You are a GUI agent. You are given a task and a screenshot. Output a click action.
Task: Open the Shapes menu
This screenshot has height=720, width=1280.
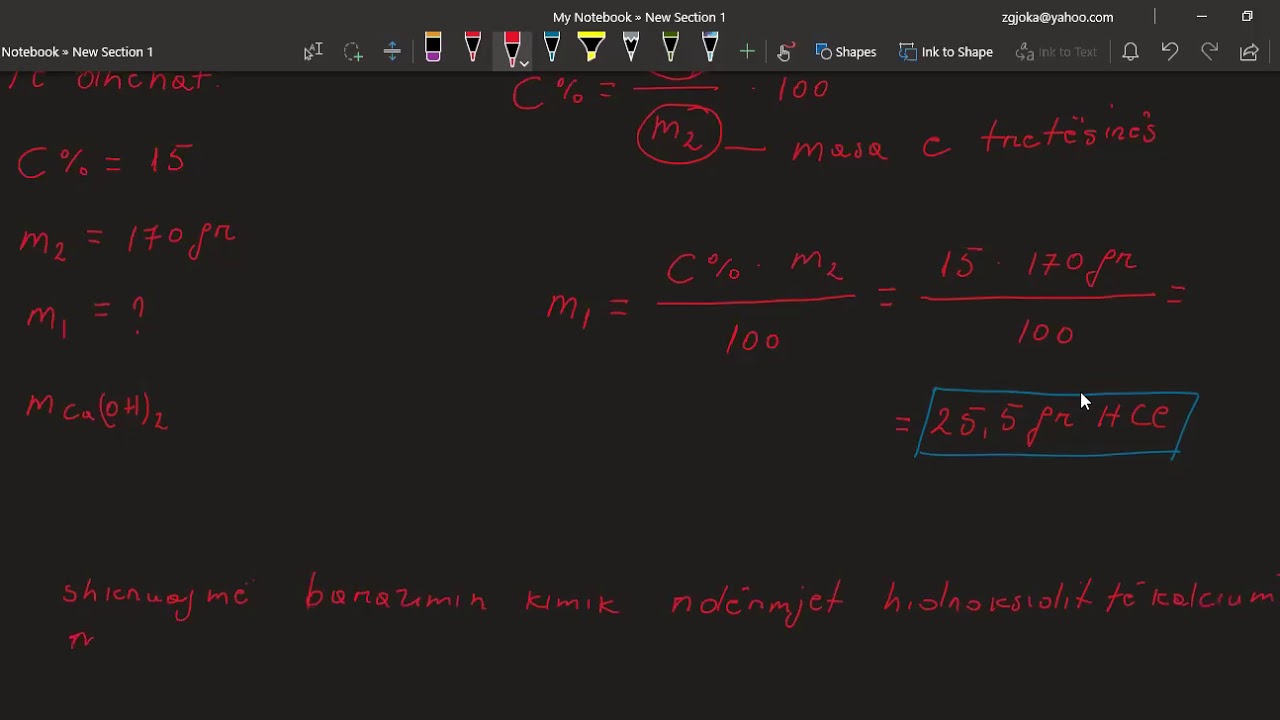click(846, 51)
